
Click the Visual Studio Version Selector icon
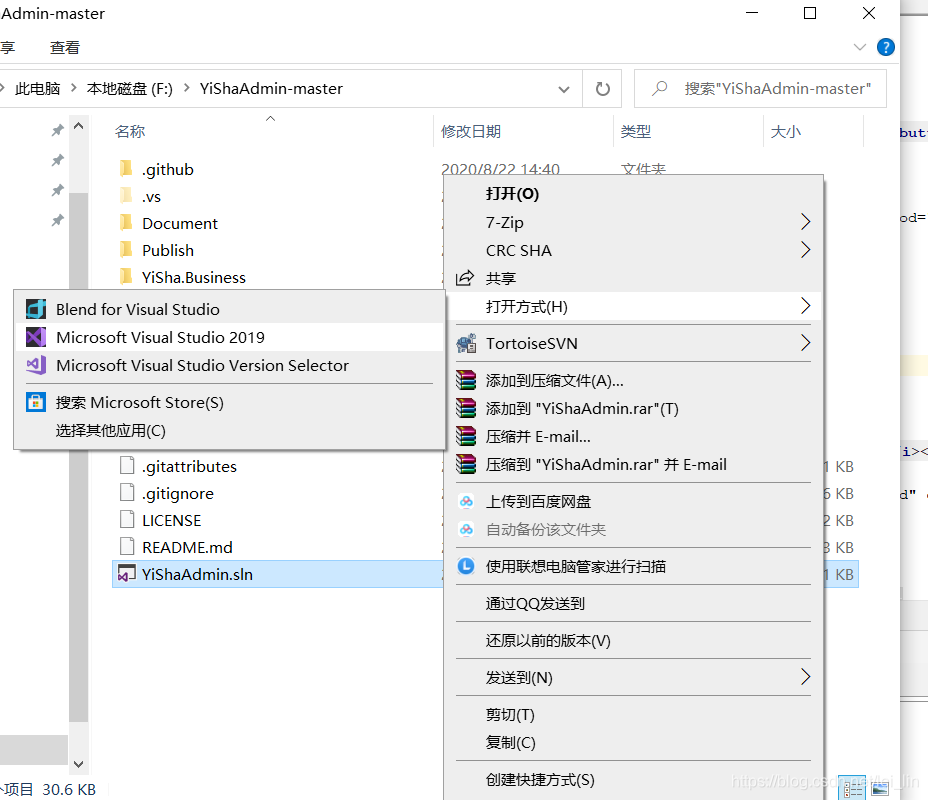point(36,365)
